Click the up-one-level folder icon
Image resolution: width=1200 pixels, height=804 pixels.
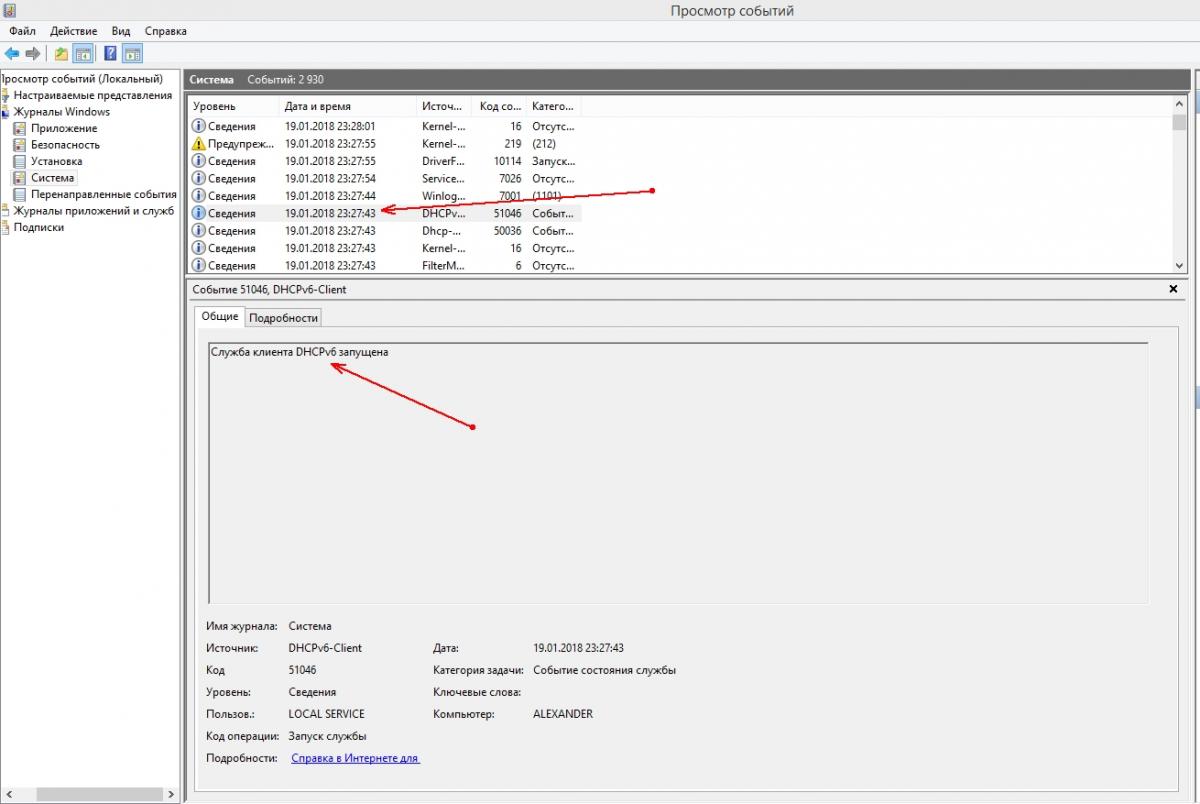coord(62,54)
